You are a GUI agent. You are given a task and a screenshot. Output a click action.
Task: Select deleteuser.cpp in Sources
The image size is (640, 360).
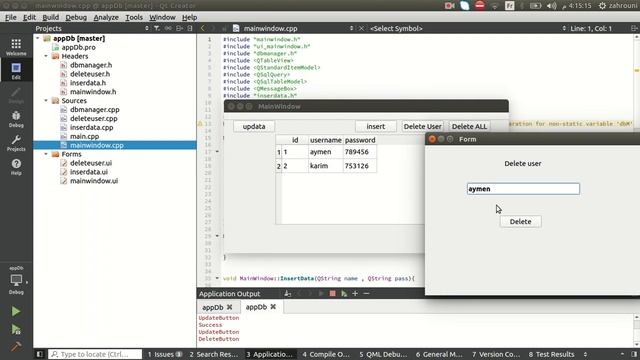tap(93, 118)
